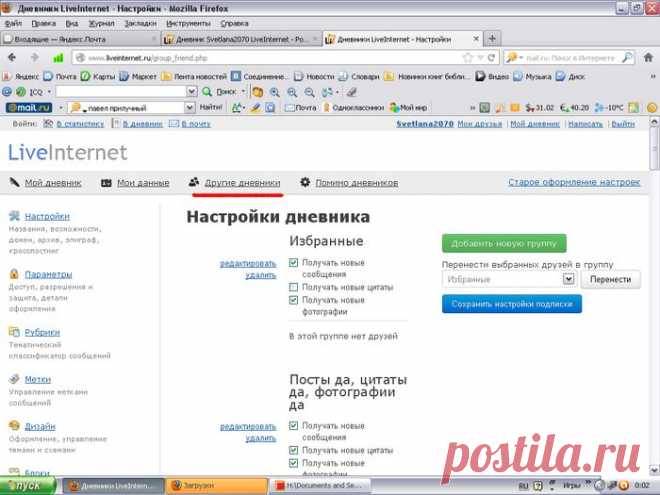Click the green bars icon beside address bar
Screen dimensions: 660x495
click(58, 58)
